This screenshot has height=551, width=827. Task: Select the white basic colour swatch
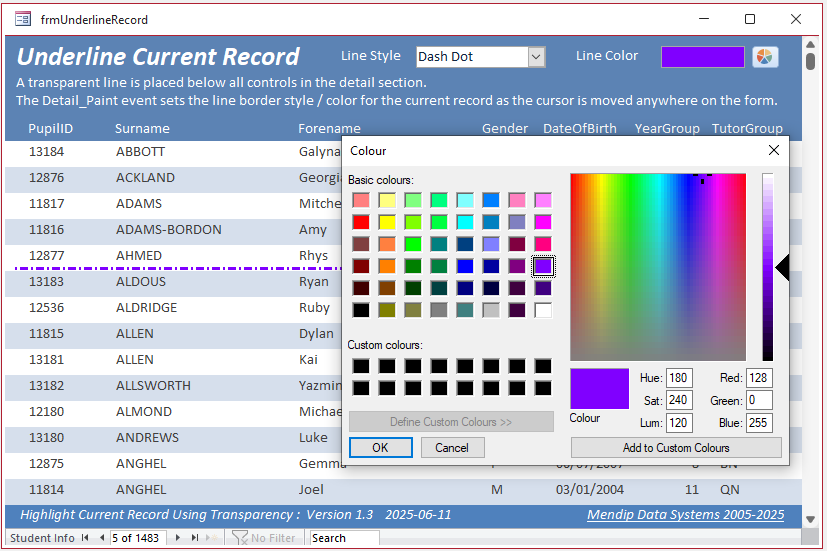(x=543, y=310)
